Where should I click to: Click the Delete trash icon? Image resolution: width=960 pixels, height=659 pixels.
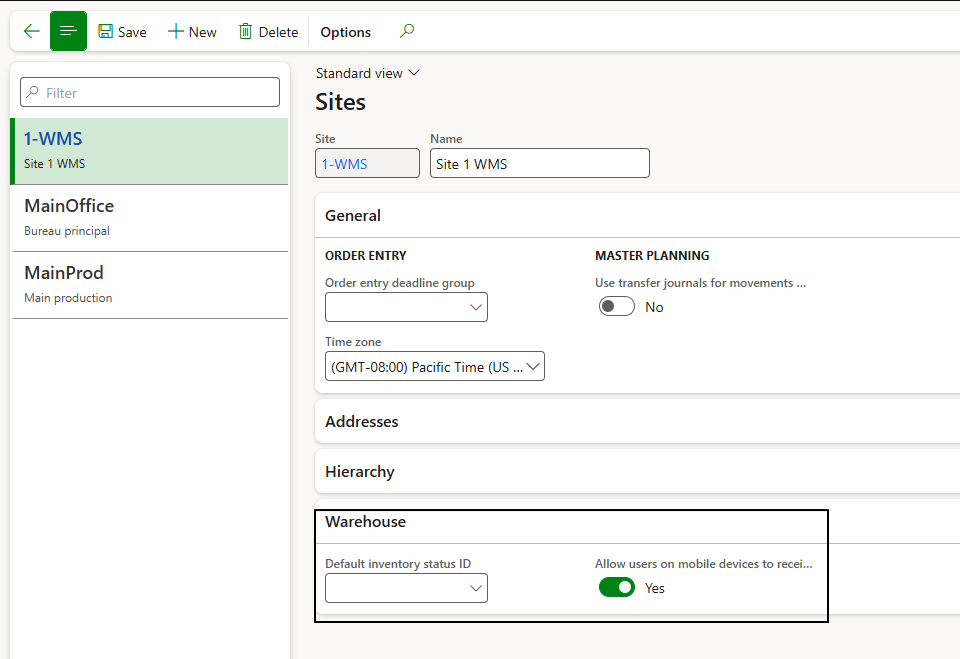(246, 32)
